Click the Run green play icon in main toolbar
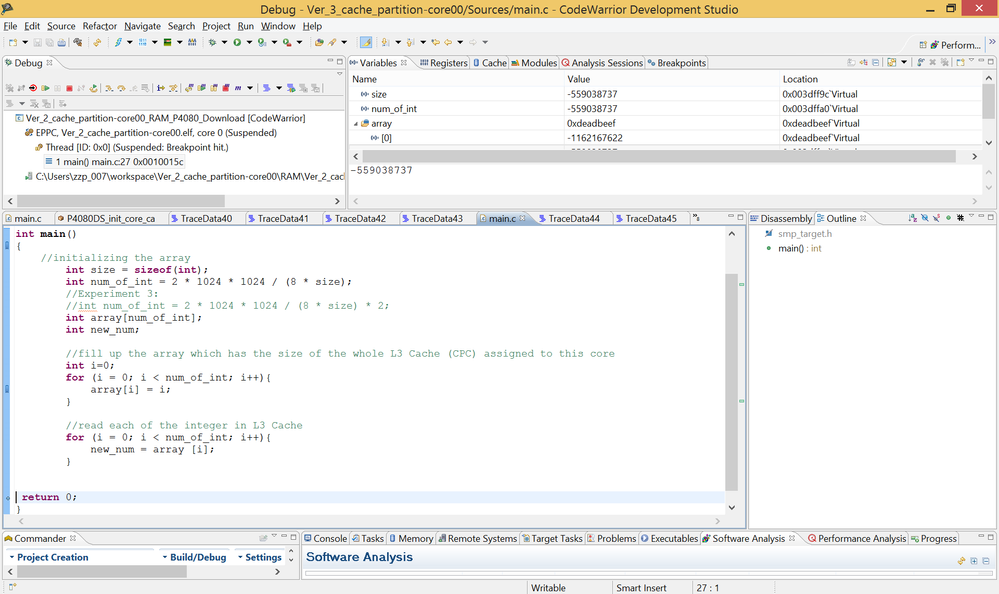The height and width of the screenshot is (594, 999). 237,43
